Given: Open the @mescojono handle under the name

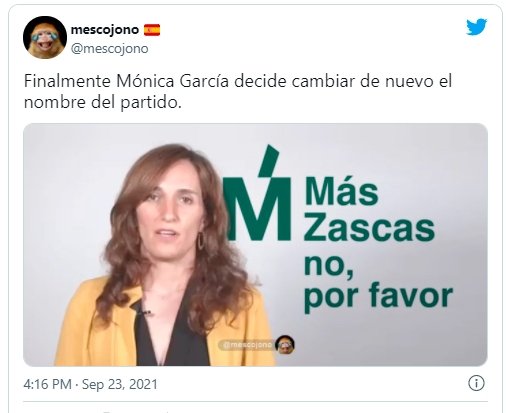Looking at the screenshot, I should (109, 49).
